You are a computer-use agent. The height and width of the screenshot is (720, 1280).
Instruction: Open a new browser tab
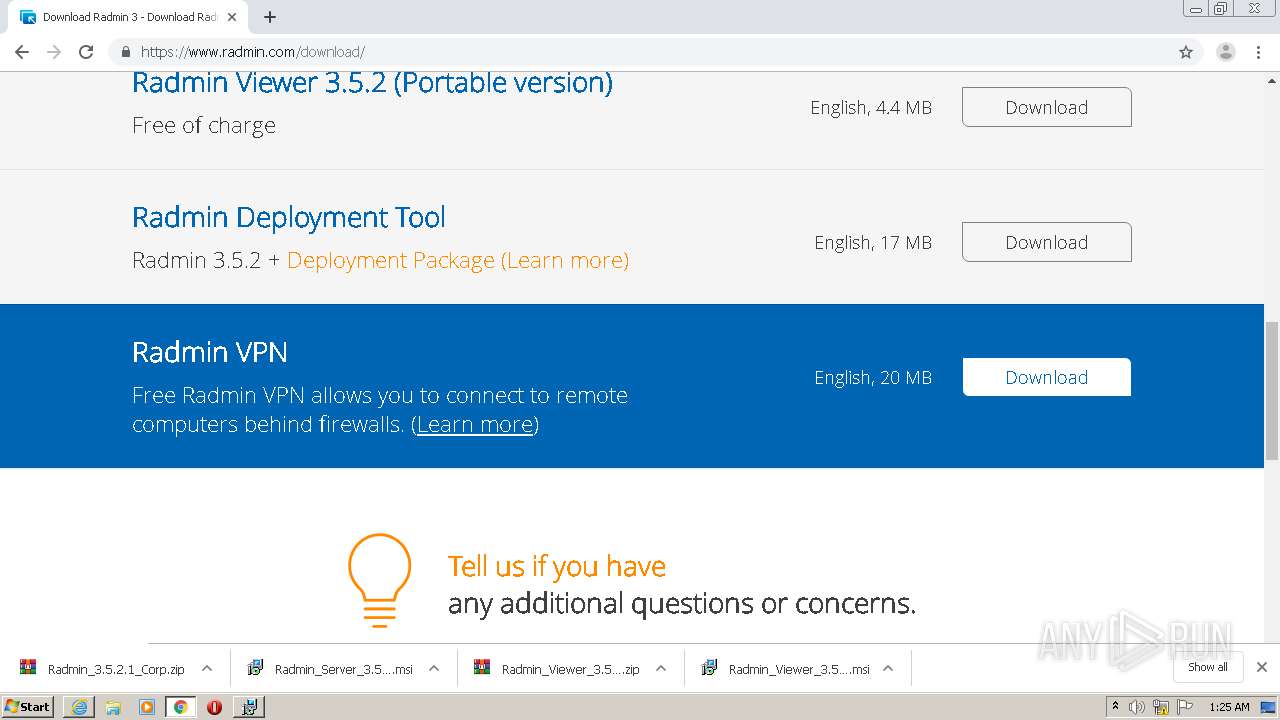270,17
